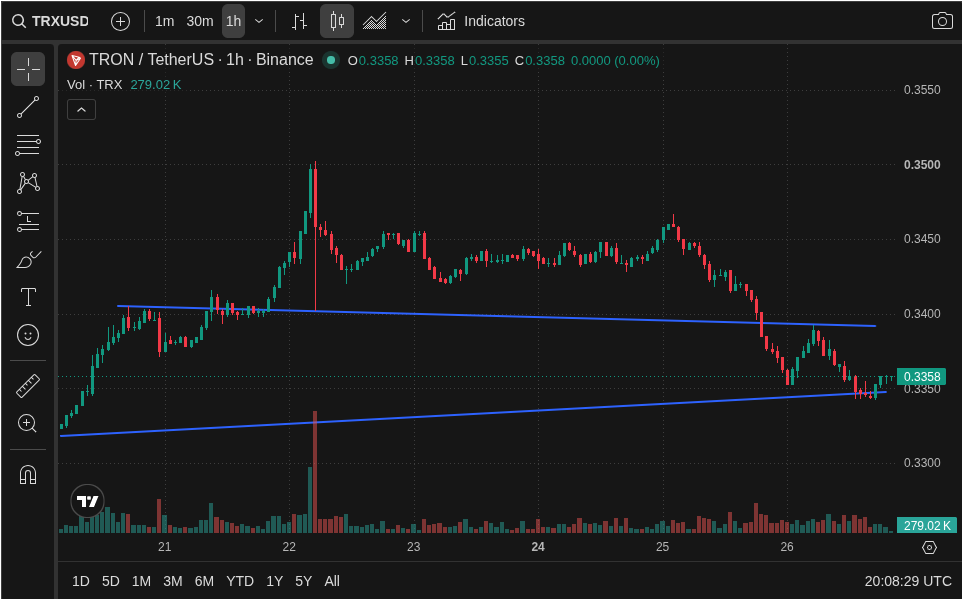Click the date label 22 on time axis
The width and height of the screenshot is (962, 599).
[x=289, y=547]
